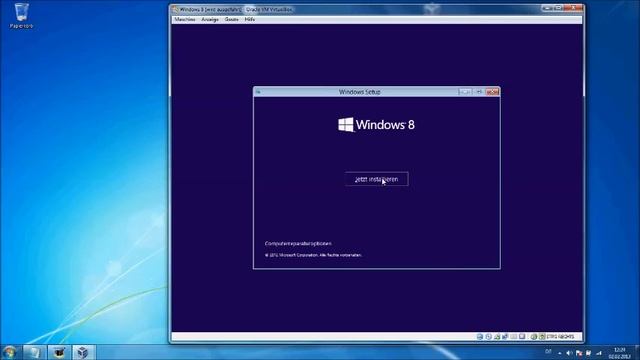This screenshot has height=360, width=640.
Task: Open the Computerreparaturoptionen link
Action: (298, 244)
